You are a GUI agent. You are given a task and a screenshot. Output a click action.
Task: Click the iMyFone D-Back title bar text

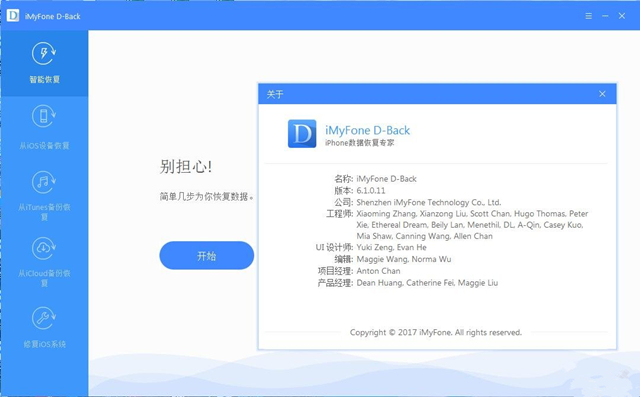click(52, 16)
